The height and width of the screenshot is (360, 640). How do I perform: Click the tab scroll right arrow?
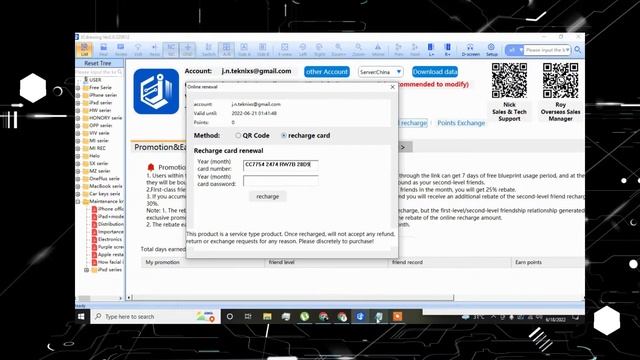pyautogui.click(x=403, y=147)
